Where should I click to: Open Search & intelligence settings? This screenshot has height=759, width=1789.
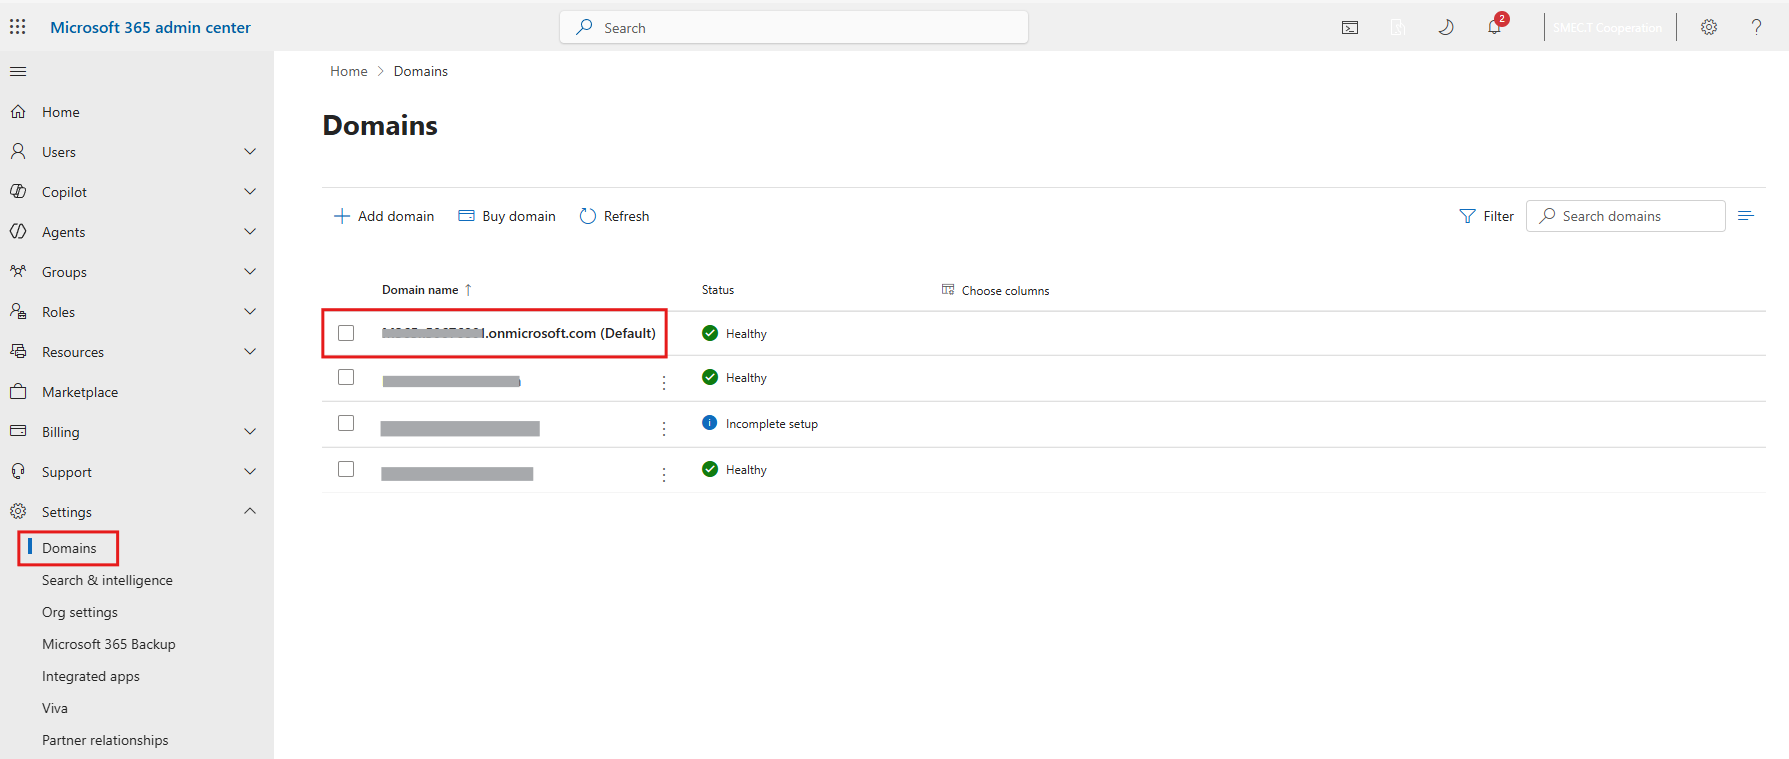(x=107, y=580)
